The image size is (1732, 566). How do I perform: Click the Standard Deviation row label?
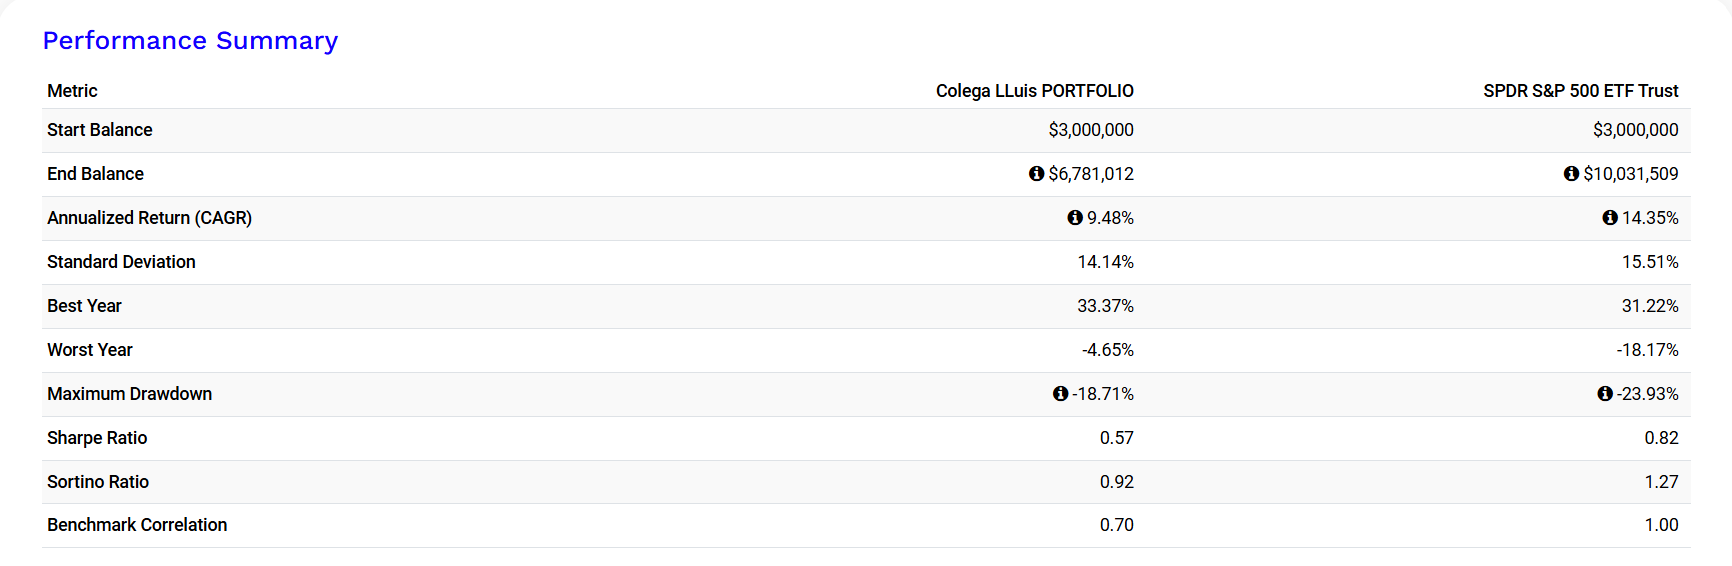[121, 262]
